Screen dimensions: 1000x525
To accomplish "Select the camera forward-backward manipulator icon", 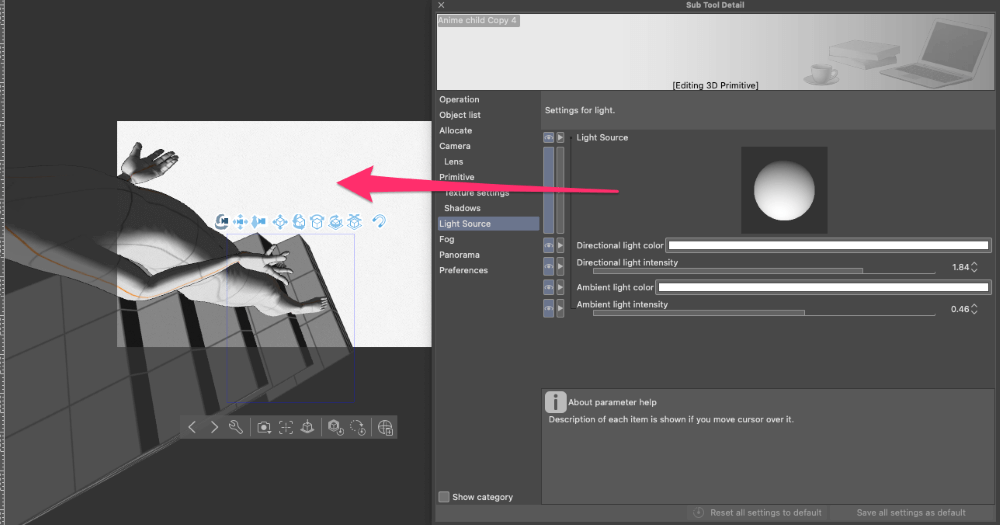I will click(x=258, y=221).
